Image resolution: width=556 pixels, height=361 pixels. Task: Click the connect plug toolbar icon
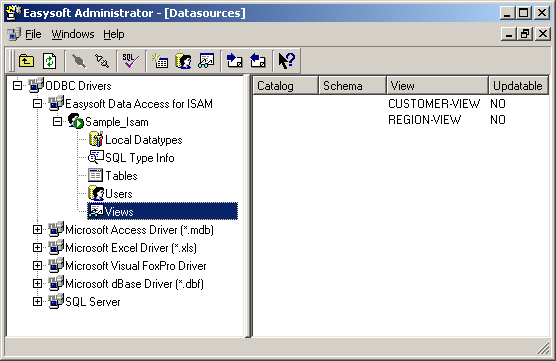click(79, 61)
